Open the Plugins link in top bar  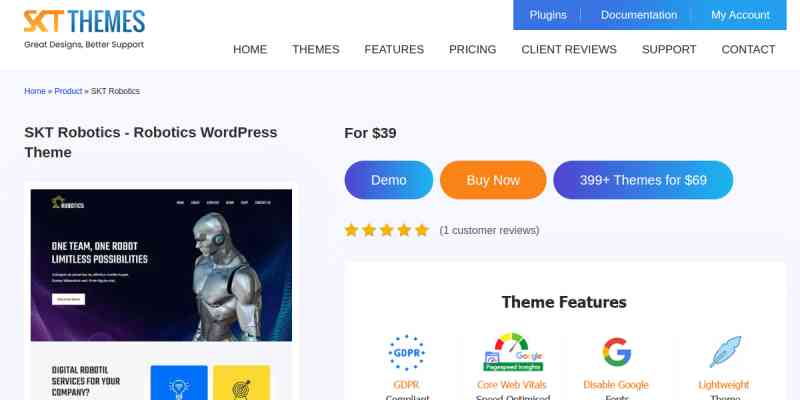point(548,15)
